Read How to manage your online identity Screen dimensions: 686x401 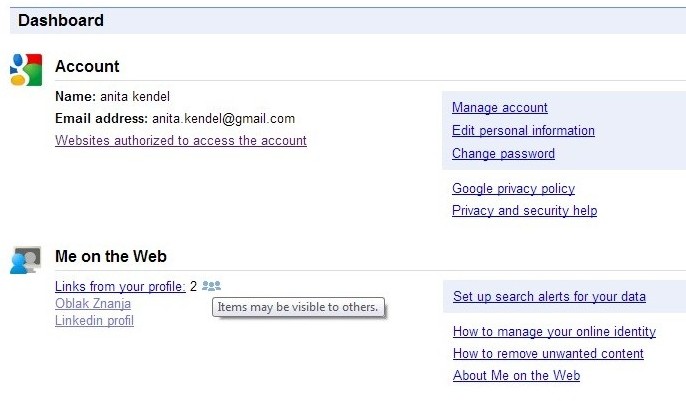(x=554, y=332)
